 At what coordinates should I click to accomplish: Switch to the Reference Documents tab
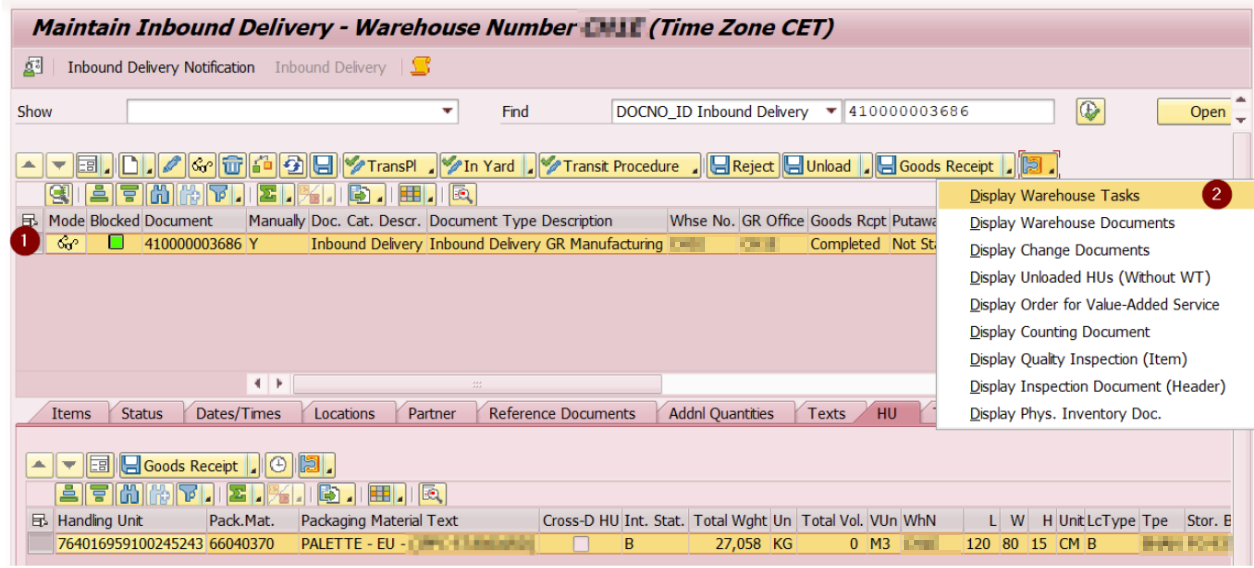tap(562, 413)
